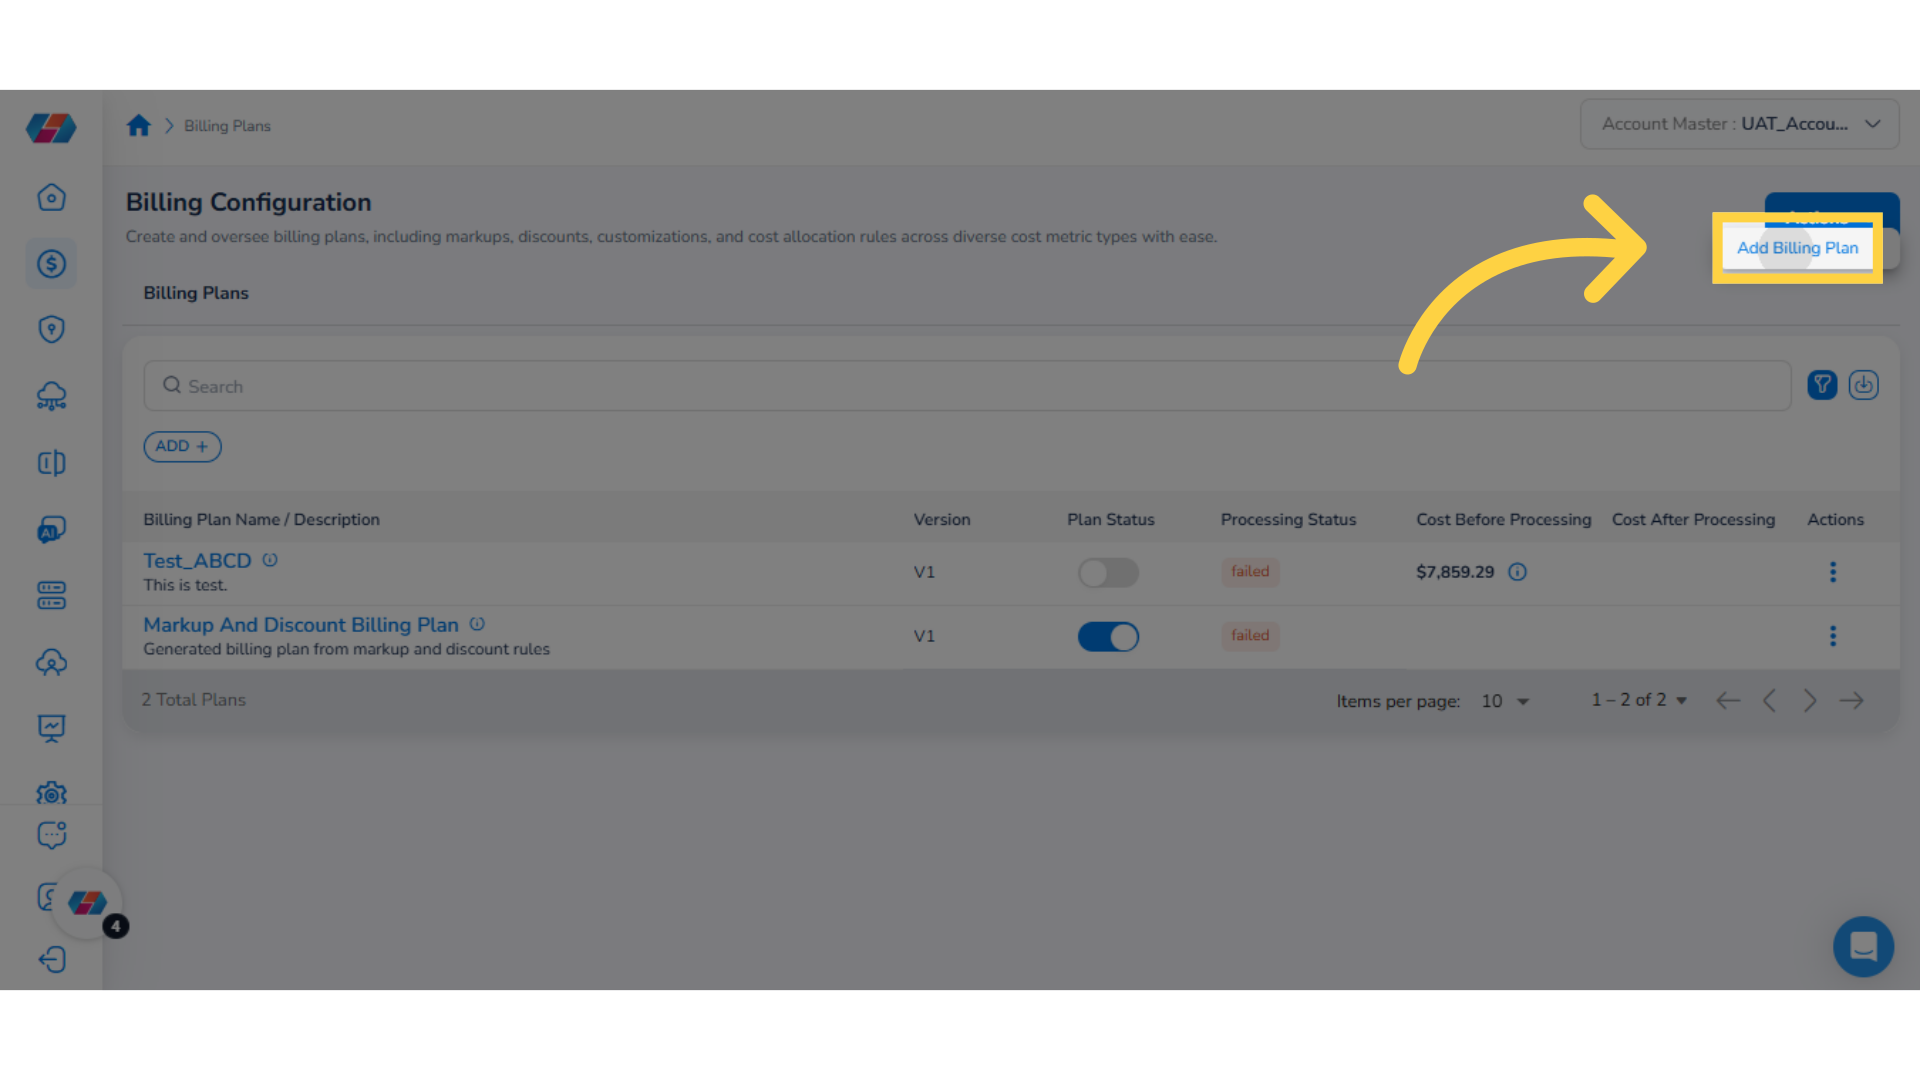Click the Cost Before Processing column header

pos(1503,520)
